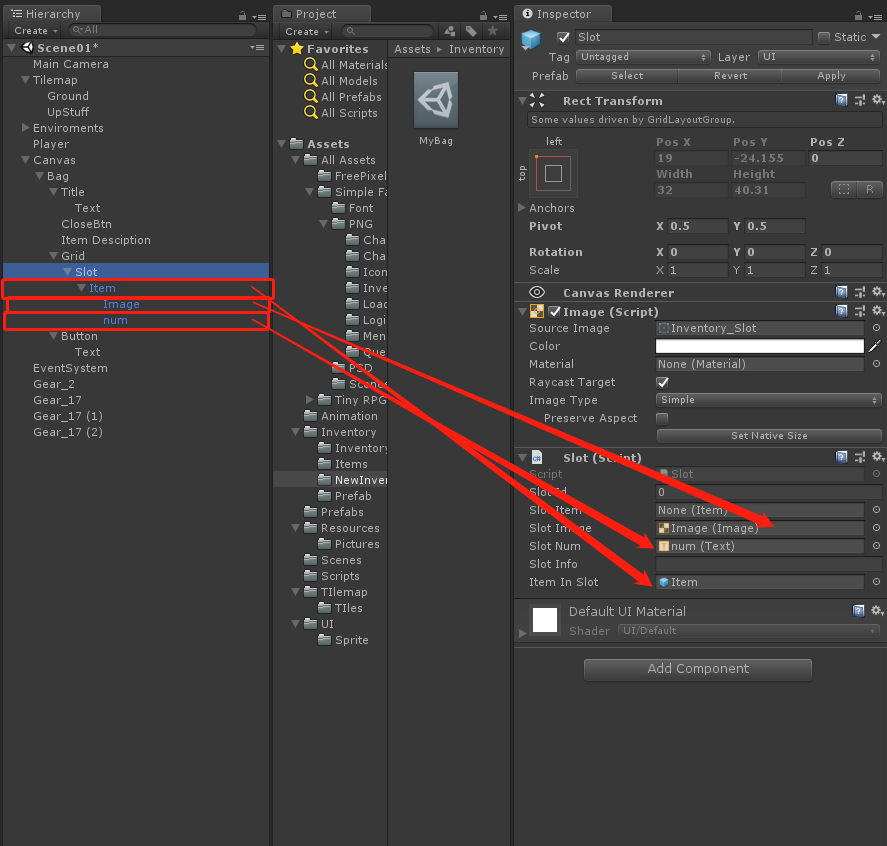Open Image (Script) help reference icon
This screenshot has width=887, height=846.
click(842, 310)
